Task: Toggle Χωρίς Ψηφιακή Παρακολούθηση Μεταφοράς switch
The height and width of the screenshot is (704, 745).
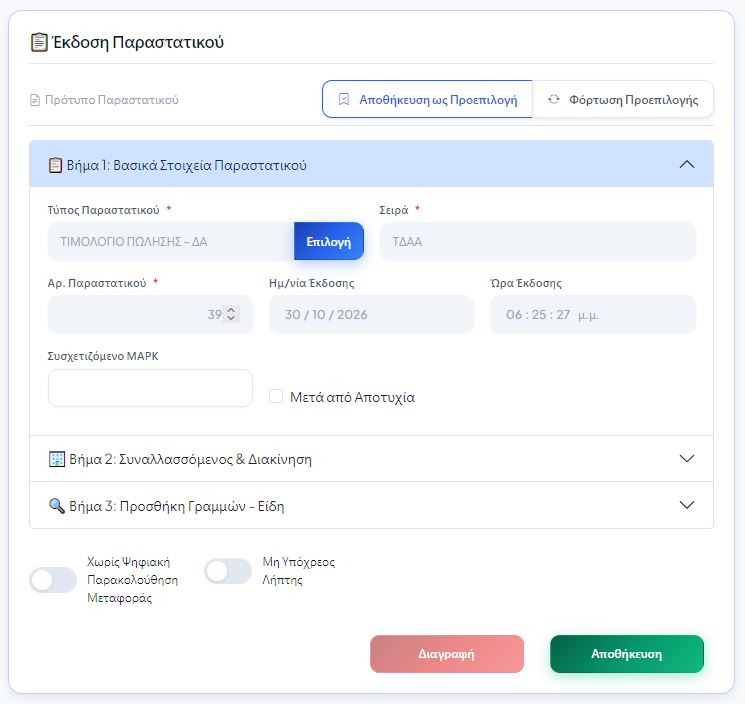Action: point(53,580)
